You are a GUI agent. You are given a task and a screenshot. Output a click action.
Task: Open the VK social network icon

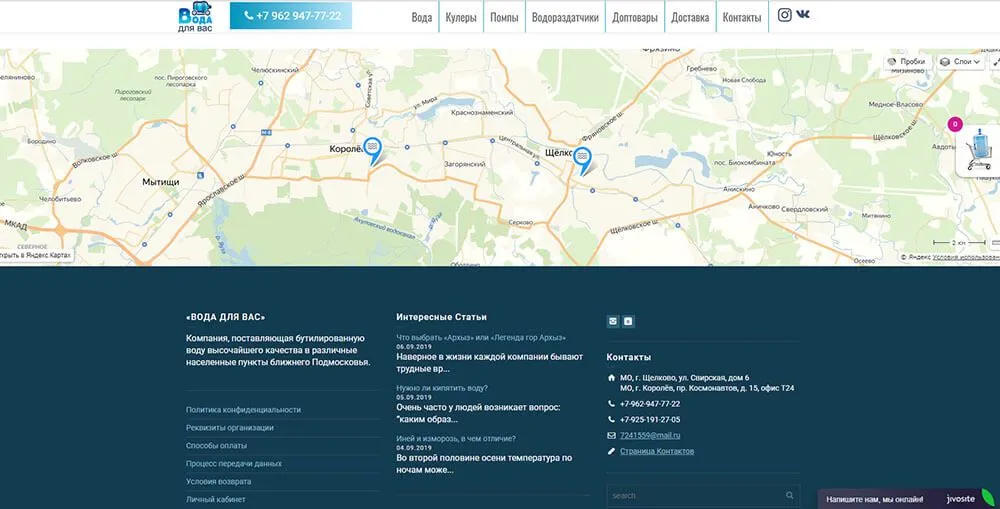803,15
